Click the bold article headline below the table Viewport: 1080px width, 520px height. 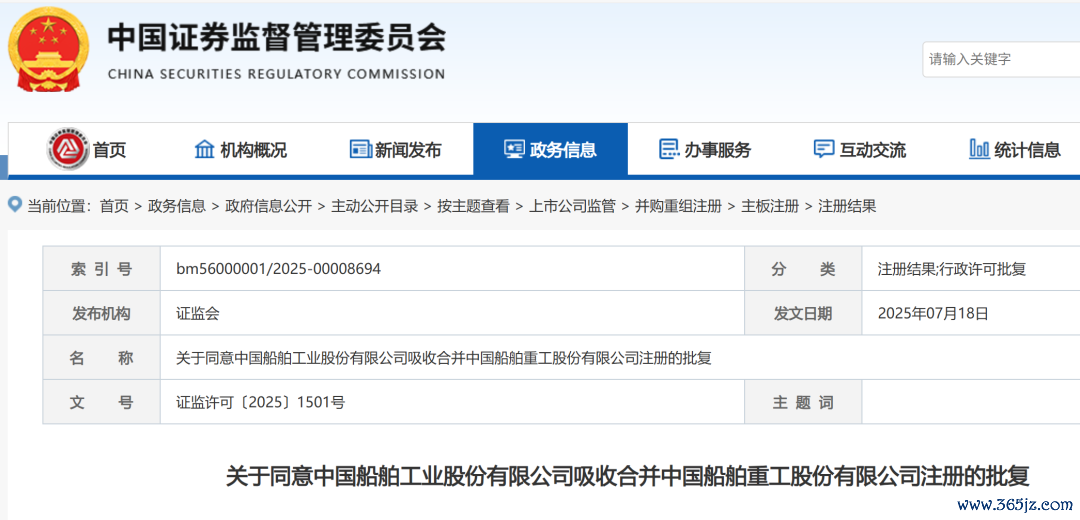coord(627,476)
